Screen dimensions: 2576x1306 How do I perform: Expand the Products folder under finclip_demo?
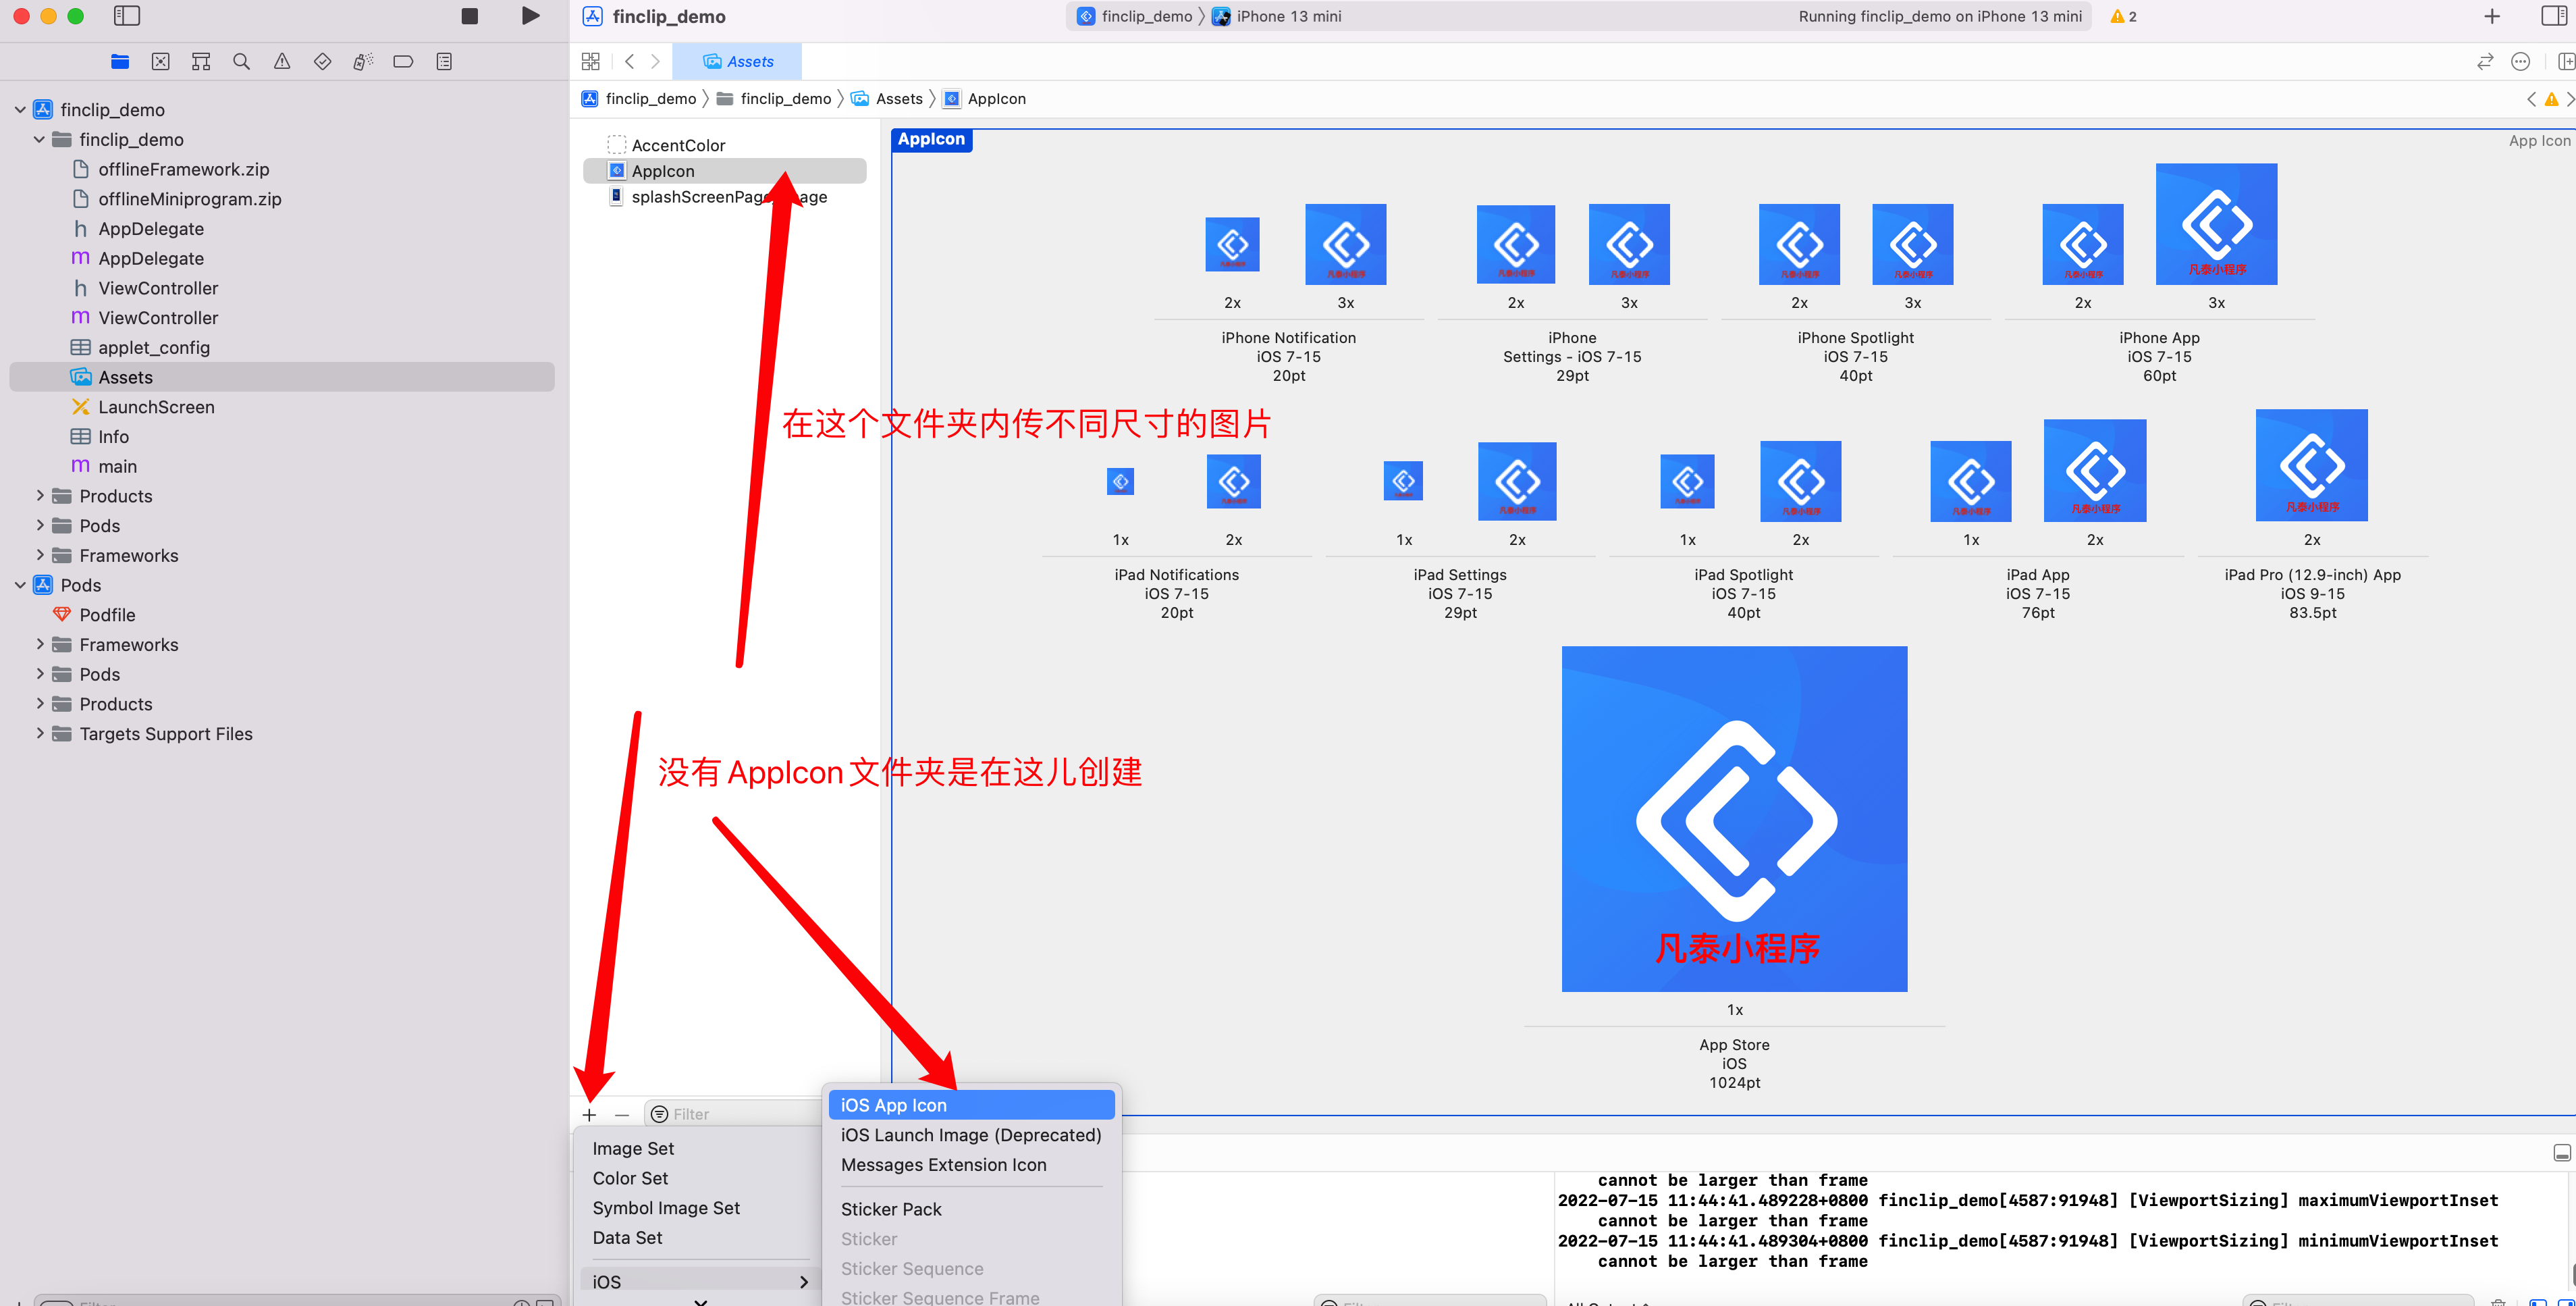coord(40,496)
